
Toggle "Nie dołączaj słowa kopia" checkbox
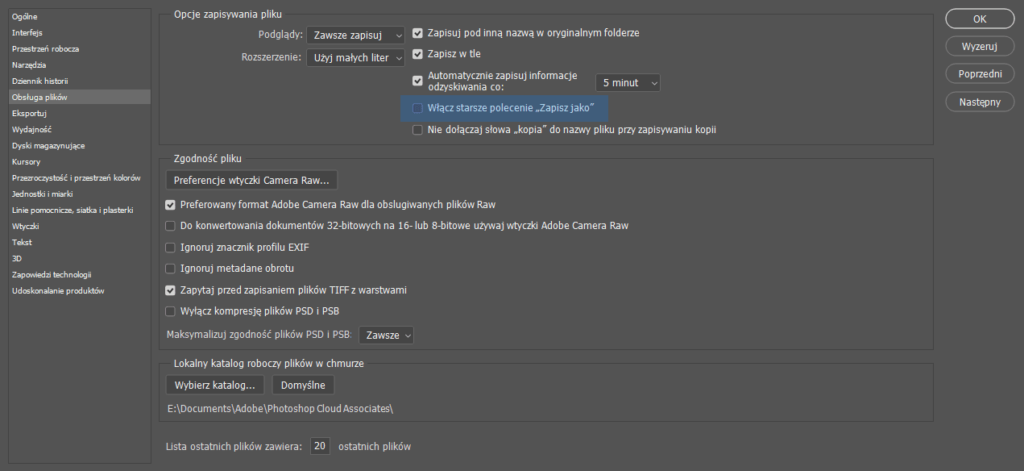click(418, 129)
